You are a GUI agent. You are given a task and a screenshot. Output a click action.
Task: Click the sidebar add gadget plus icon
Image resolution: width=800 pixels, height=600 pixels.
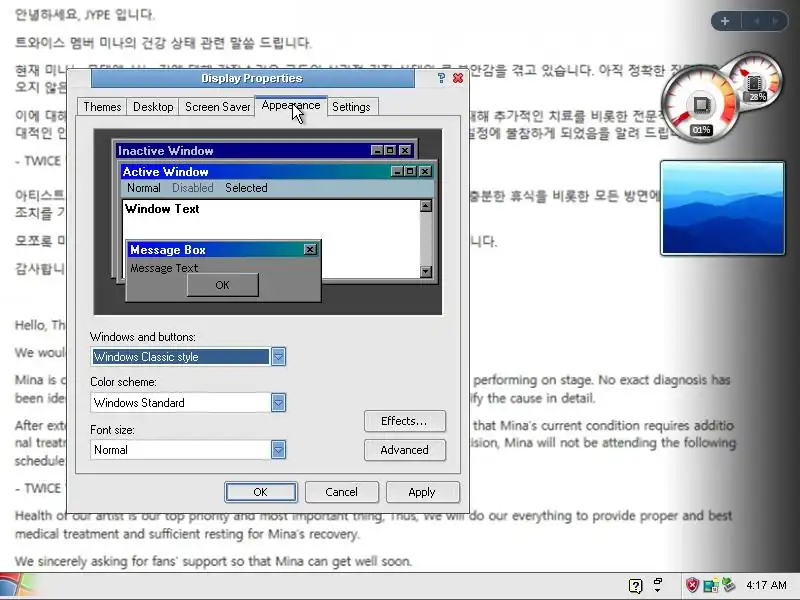tap(725, 21)
